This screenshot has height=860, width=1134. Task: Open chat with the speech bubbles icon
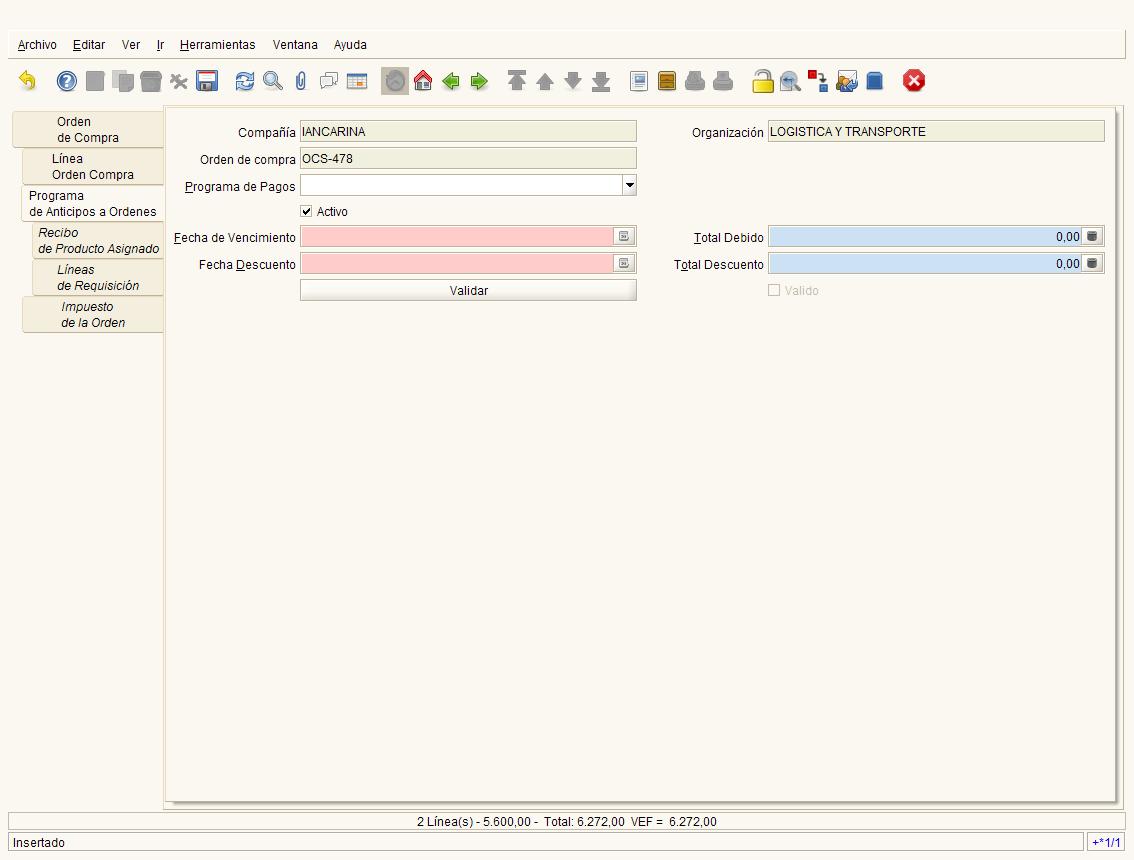[329, 80]
